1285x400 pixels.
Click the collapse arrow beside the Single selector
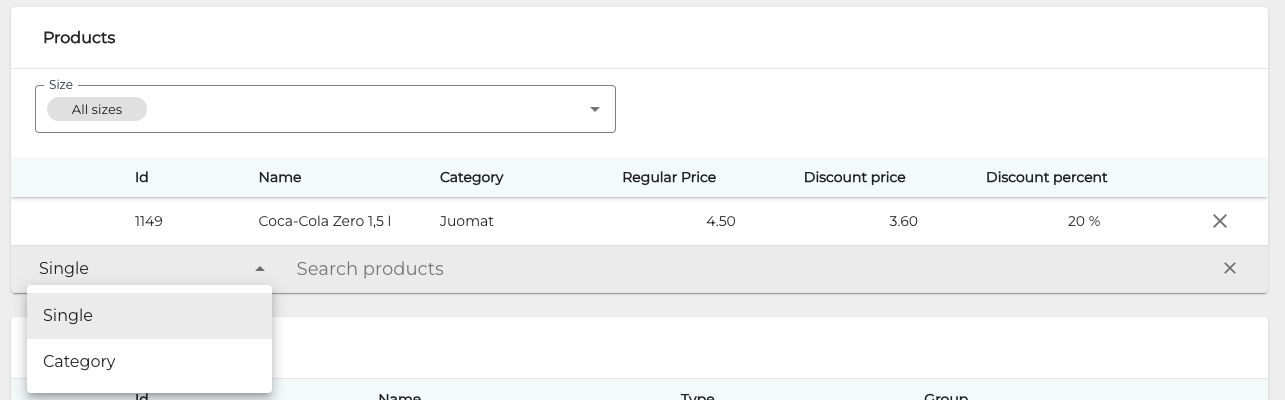(260, 269)
